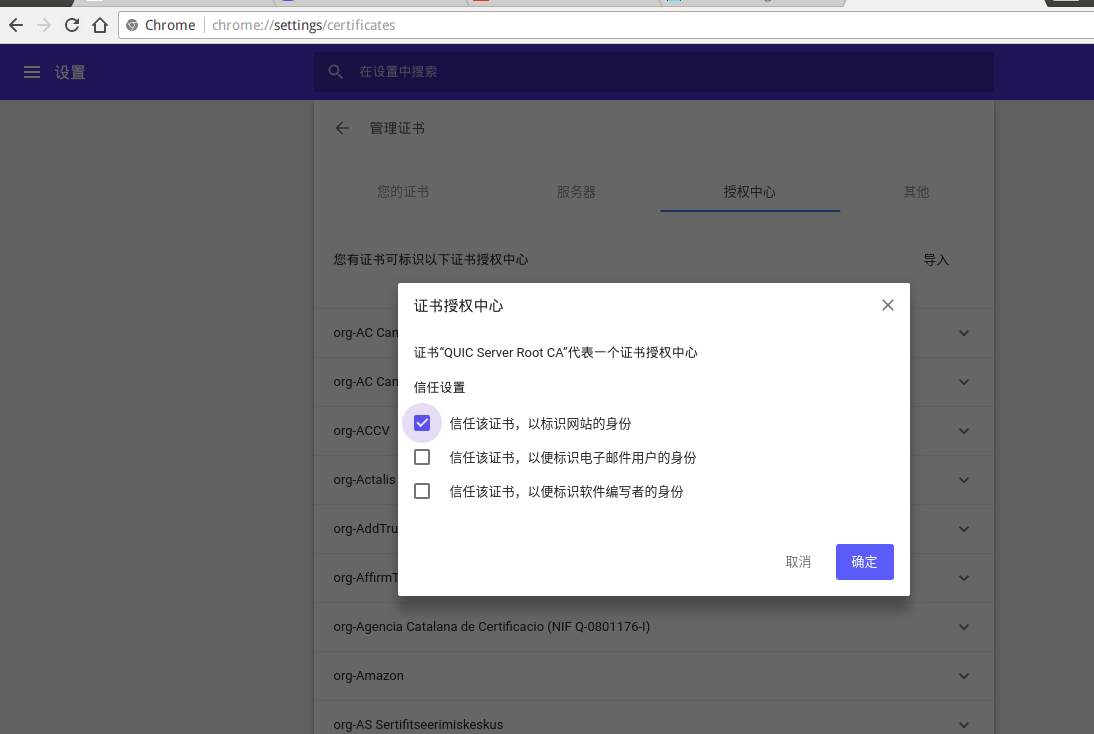Viewport: 1094px width, 734px height.
Task: Select the 授权中心 tab
Action: pos(749,192)
